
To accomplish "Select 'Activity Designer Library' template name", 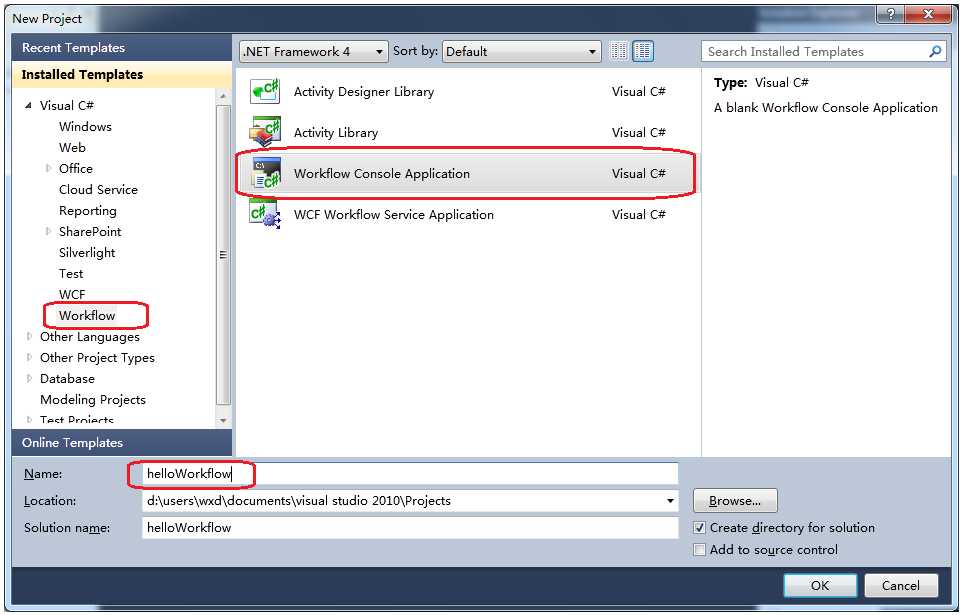I will [364, 92].
